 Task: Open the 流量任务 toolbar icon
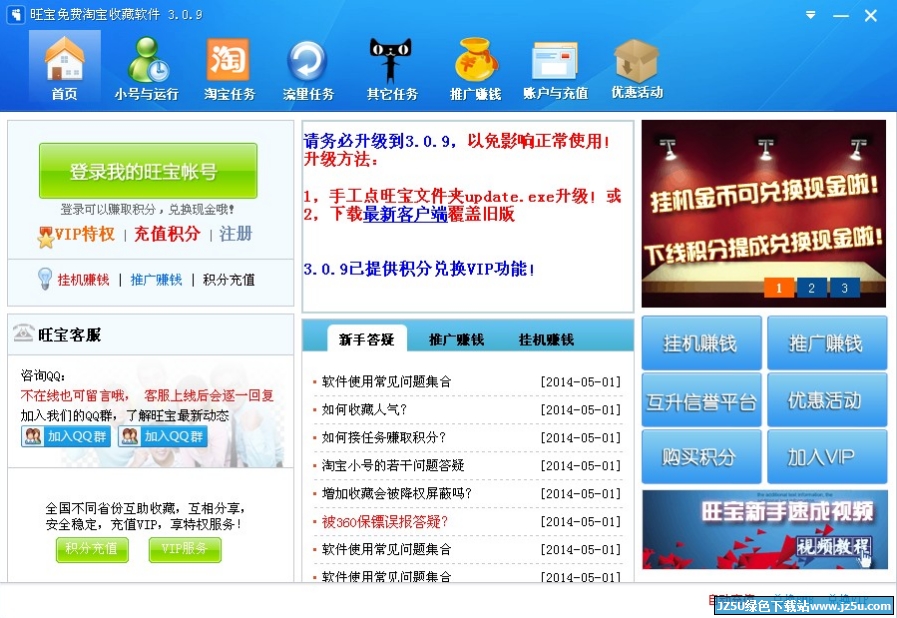point(308,68)
